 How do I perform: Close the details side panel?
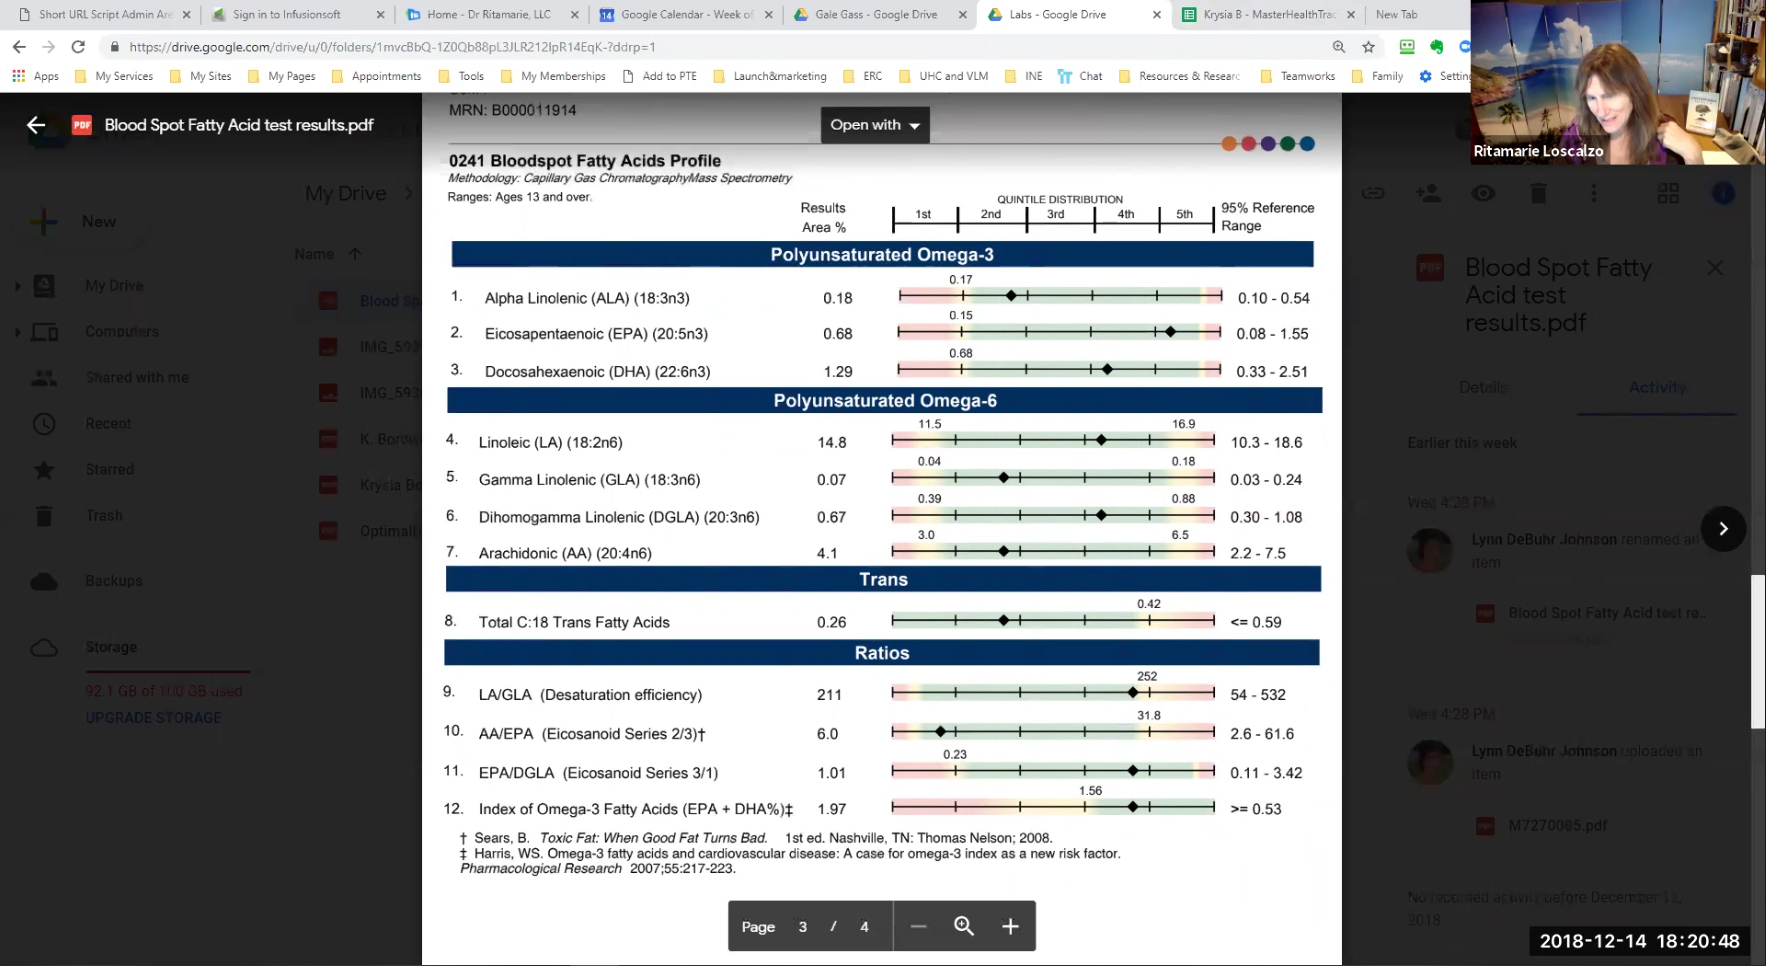[1715, 268]
